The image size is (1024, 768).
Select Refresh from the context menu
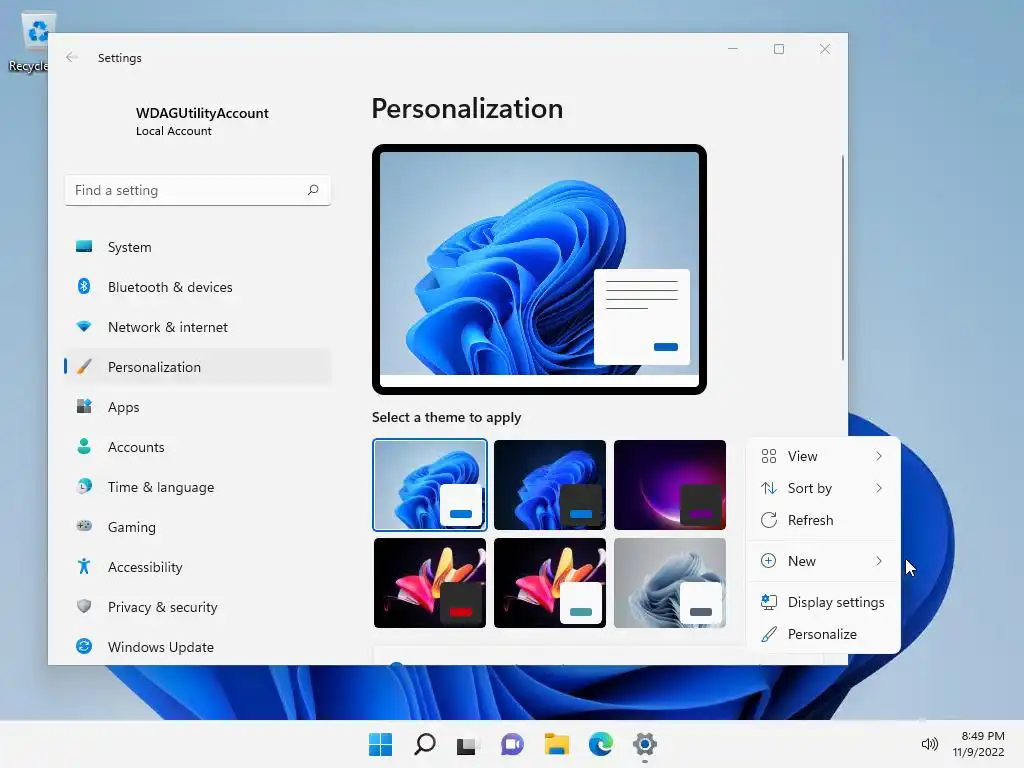823,520
